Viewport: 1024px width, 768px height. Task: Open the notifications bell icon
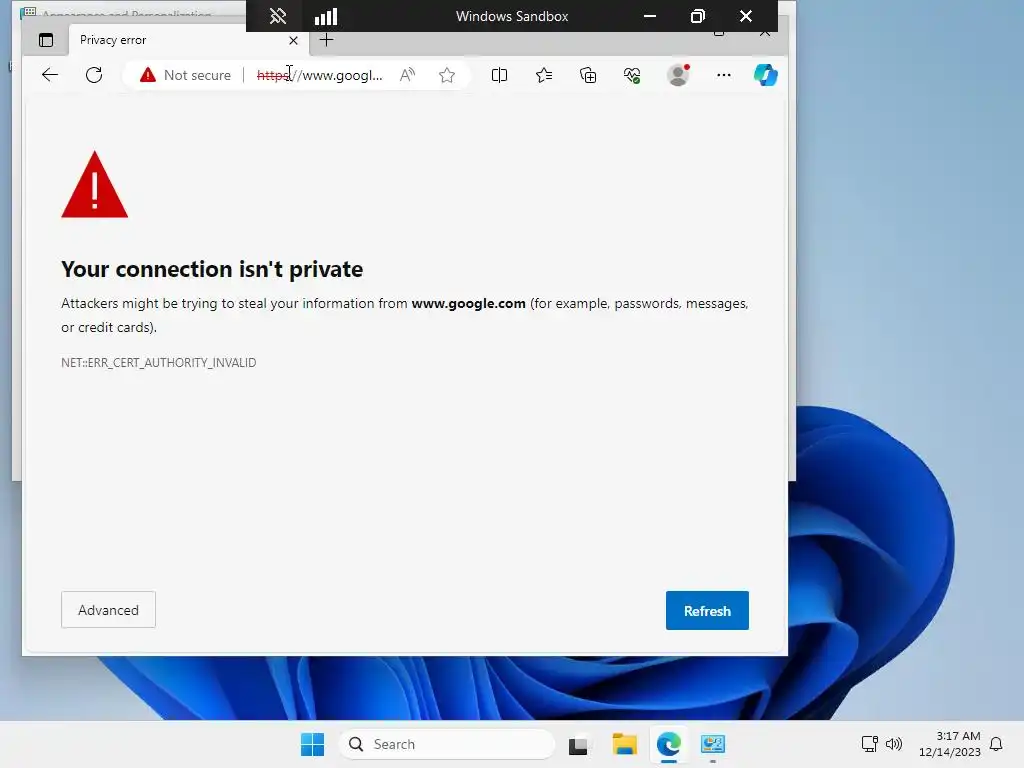click(x=996, y=744)
